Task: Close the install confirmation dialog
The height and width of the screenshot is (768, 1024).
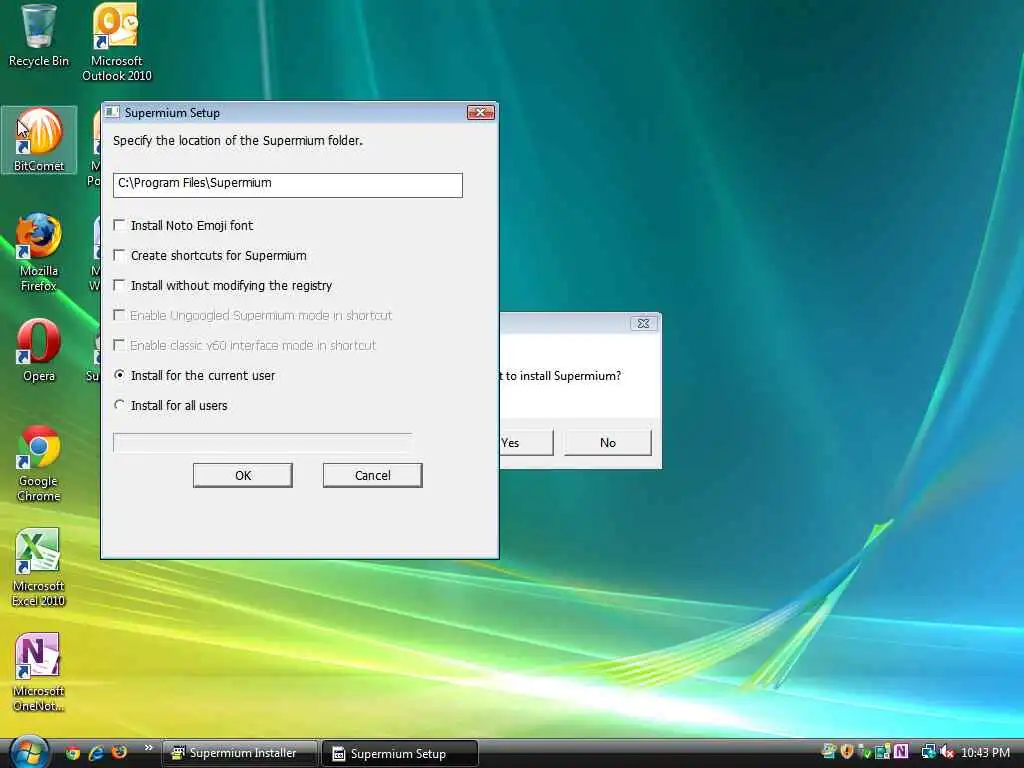Action: coord(643,323)
